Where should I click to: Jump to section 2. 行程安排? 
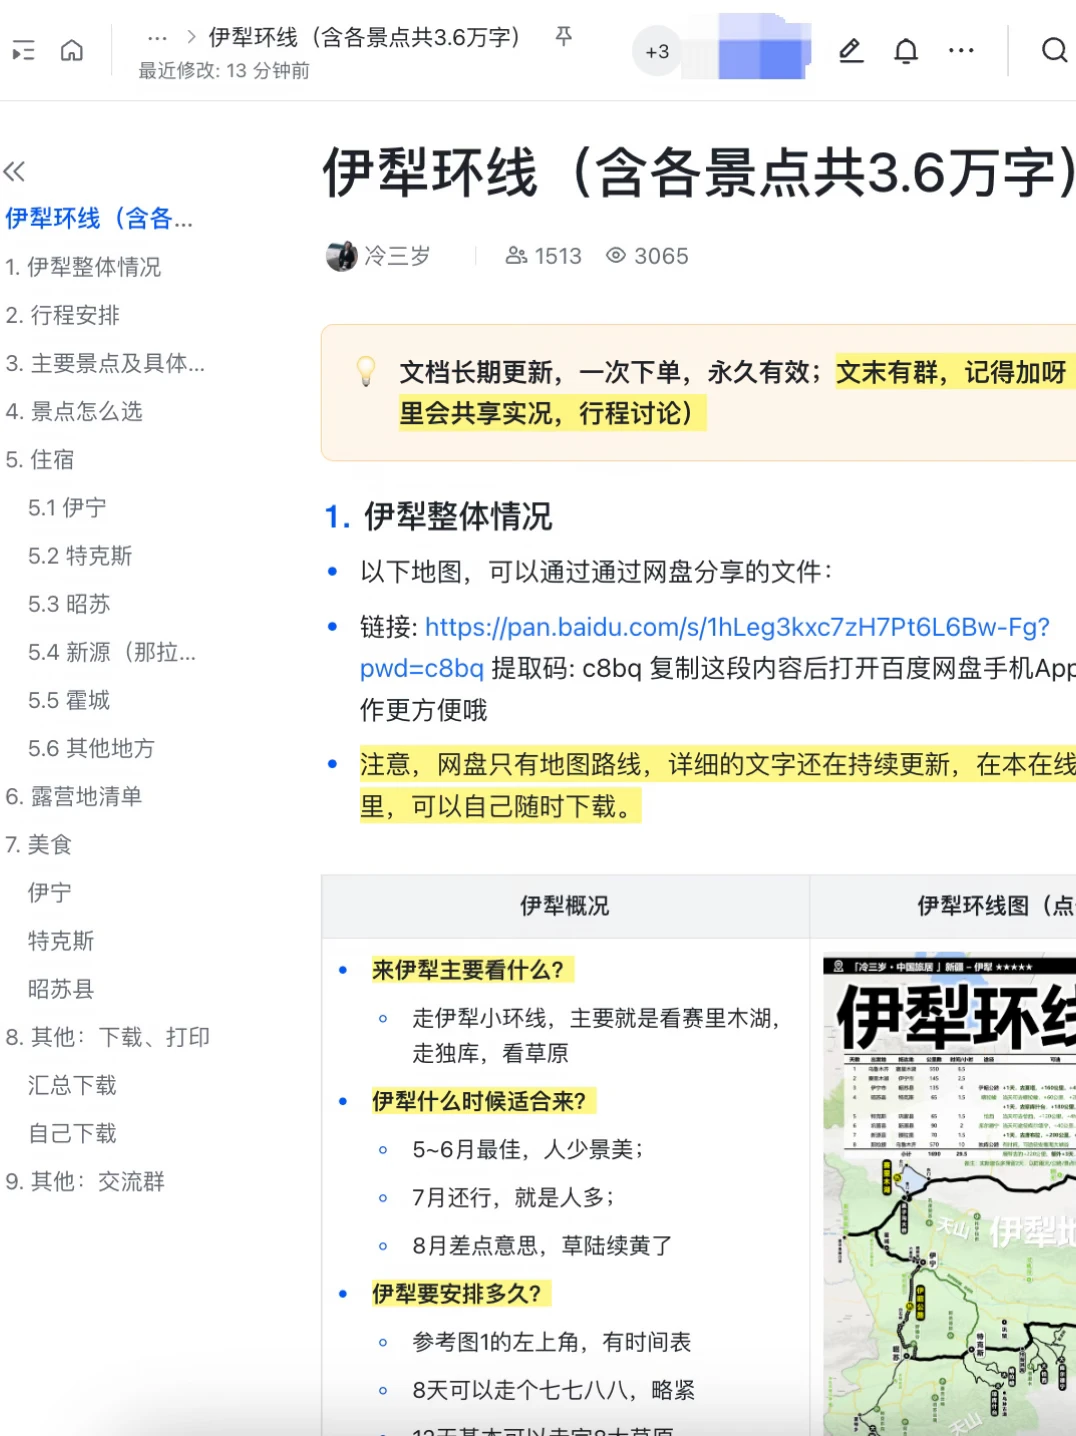coord(62,315)
